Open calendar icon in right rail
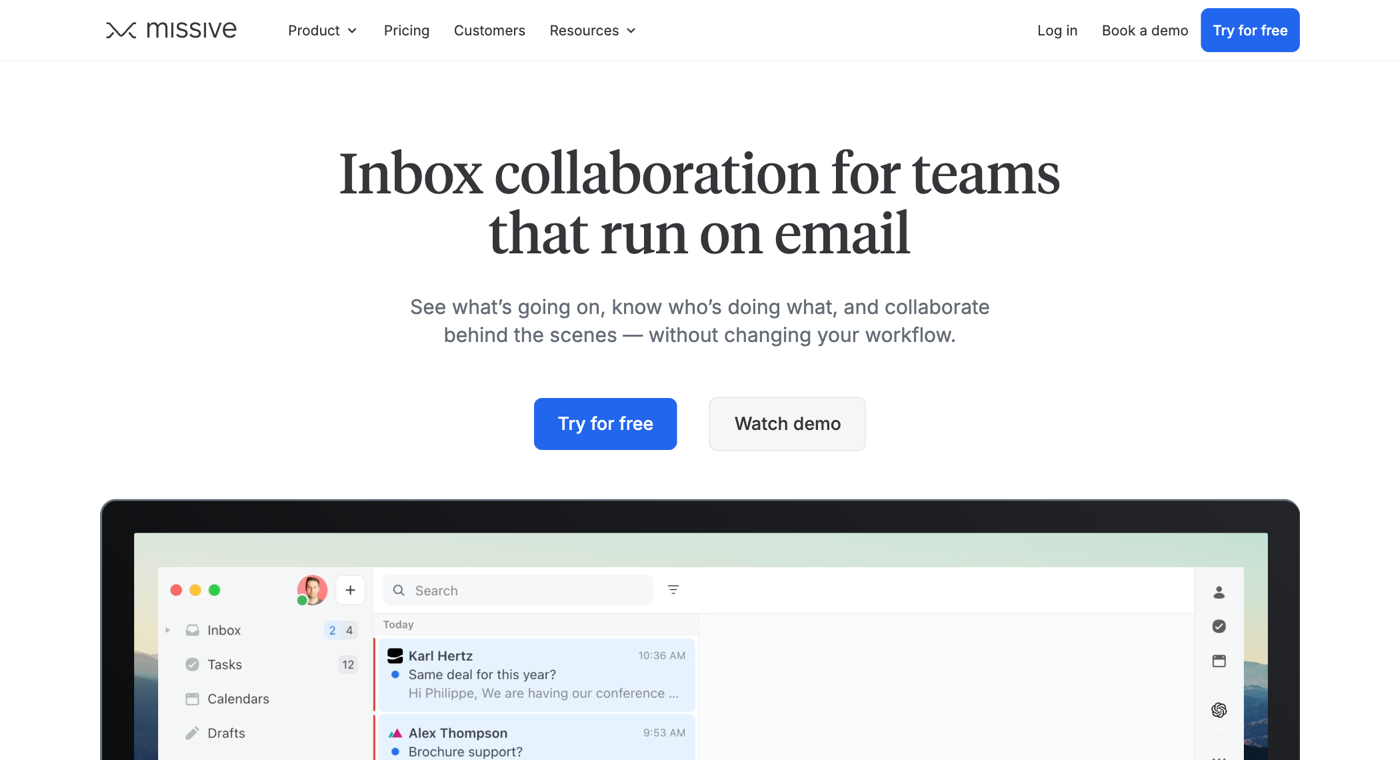 point(1219,661)
